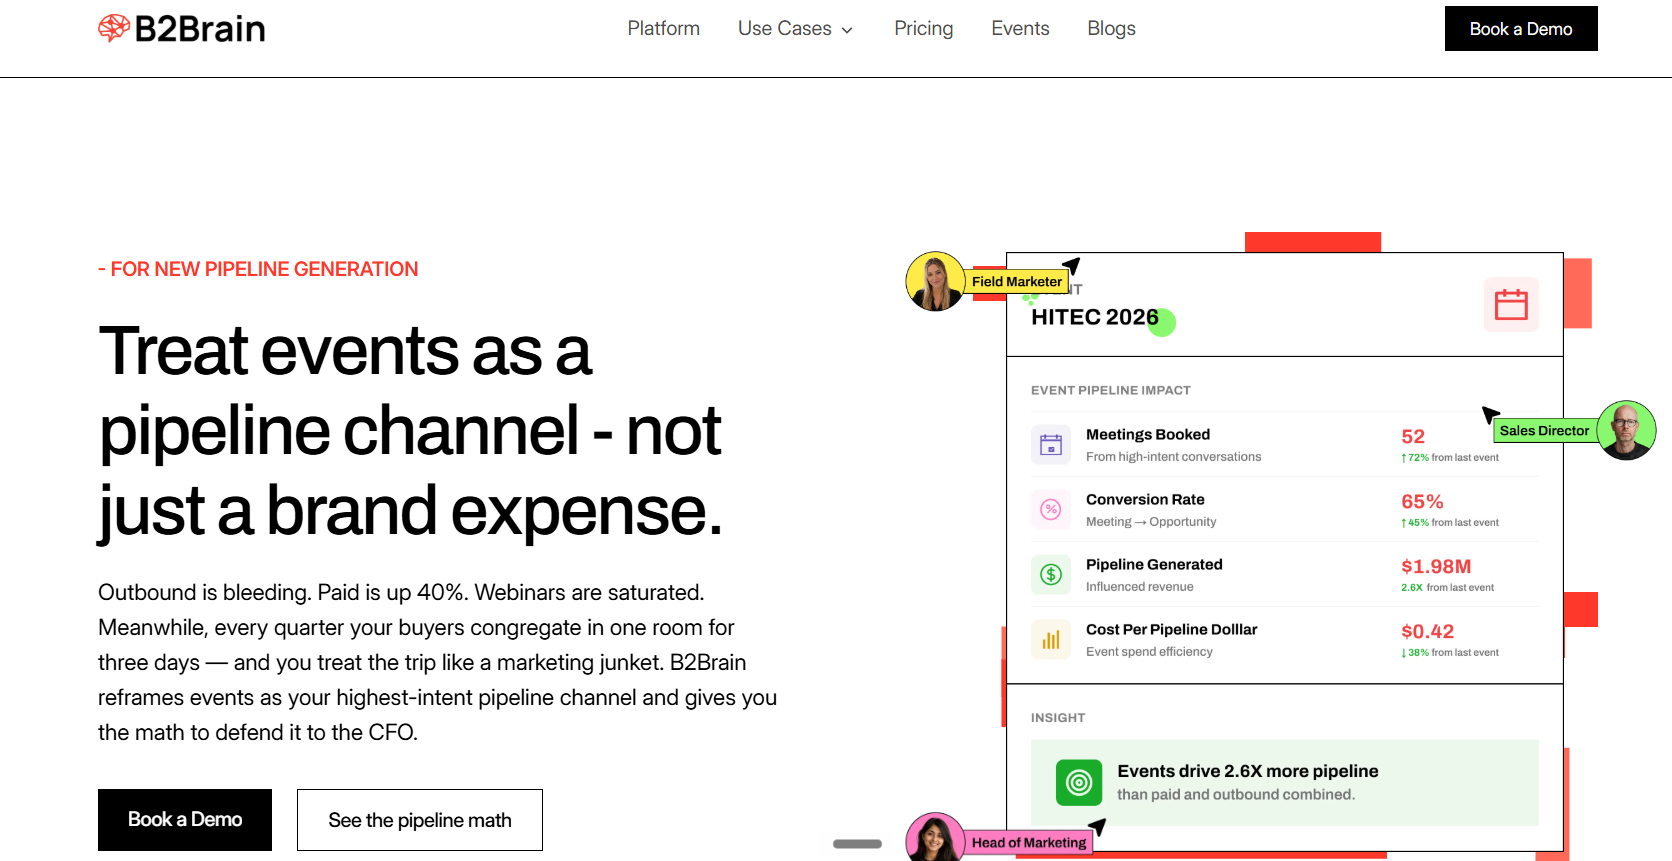The height and width of the screenshot is (861, 1672).
Task: Click the $0.42 cost value
Action: click(1428, 631)
